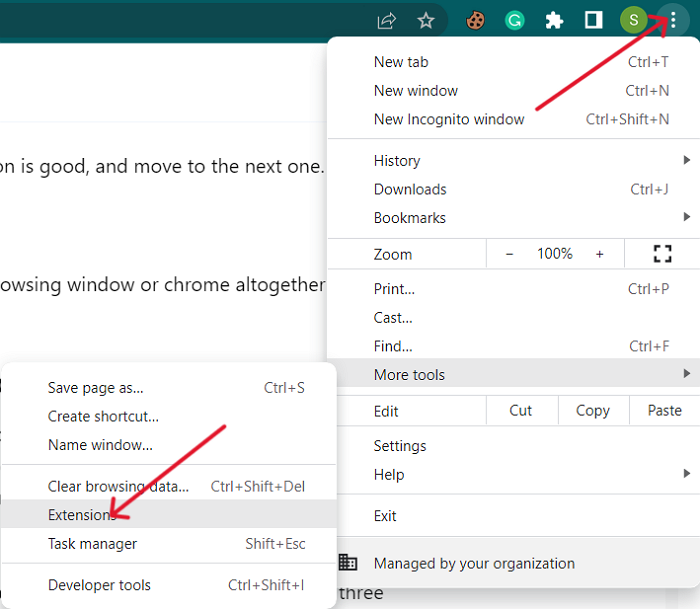Choose Print... from the Chrome menu

513,289
